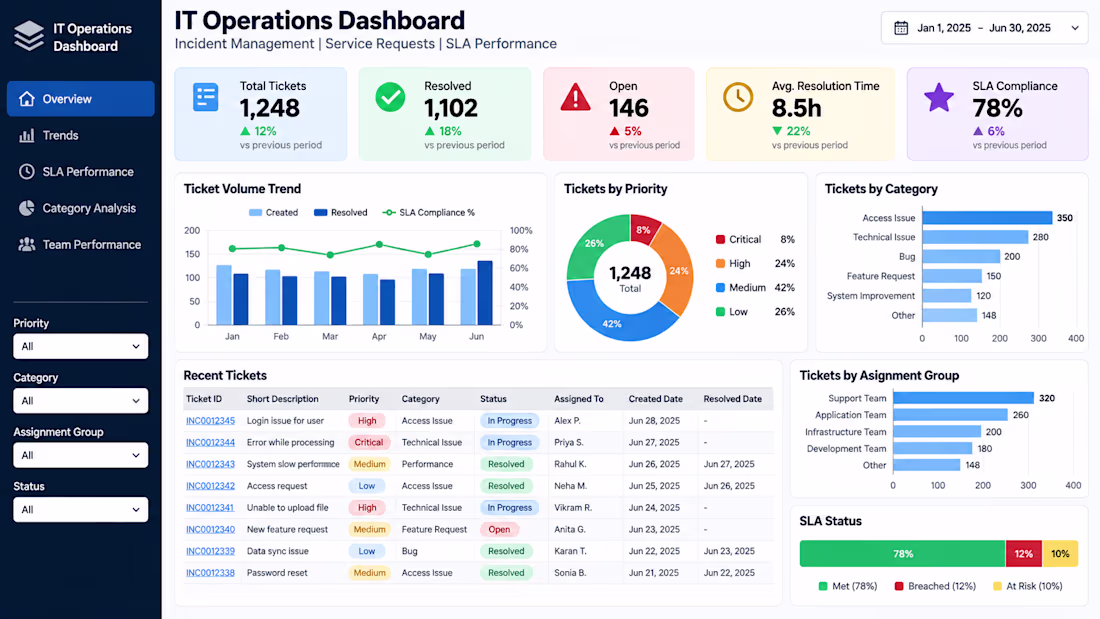This screenshot has width=1100, height=619.
Task: Click the home icon beside Overview
Action: coord(27,99)
